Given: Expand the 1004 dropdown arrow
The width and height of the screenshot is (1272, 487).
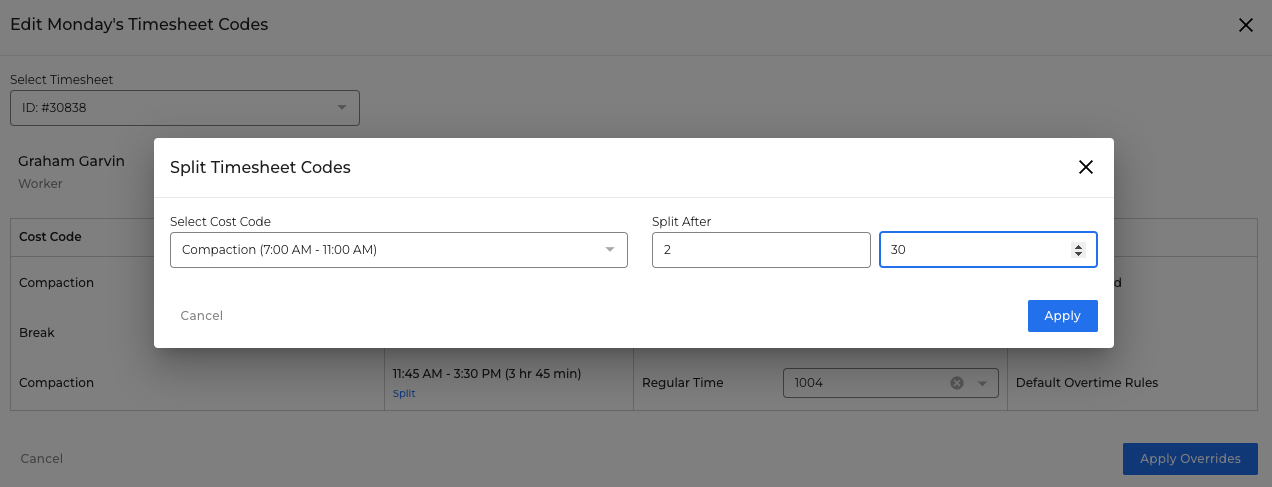Looking at the screenshot, I should point(982,383).
